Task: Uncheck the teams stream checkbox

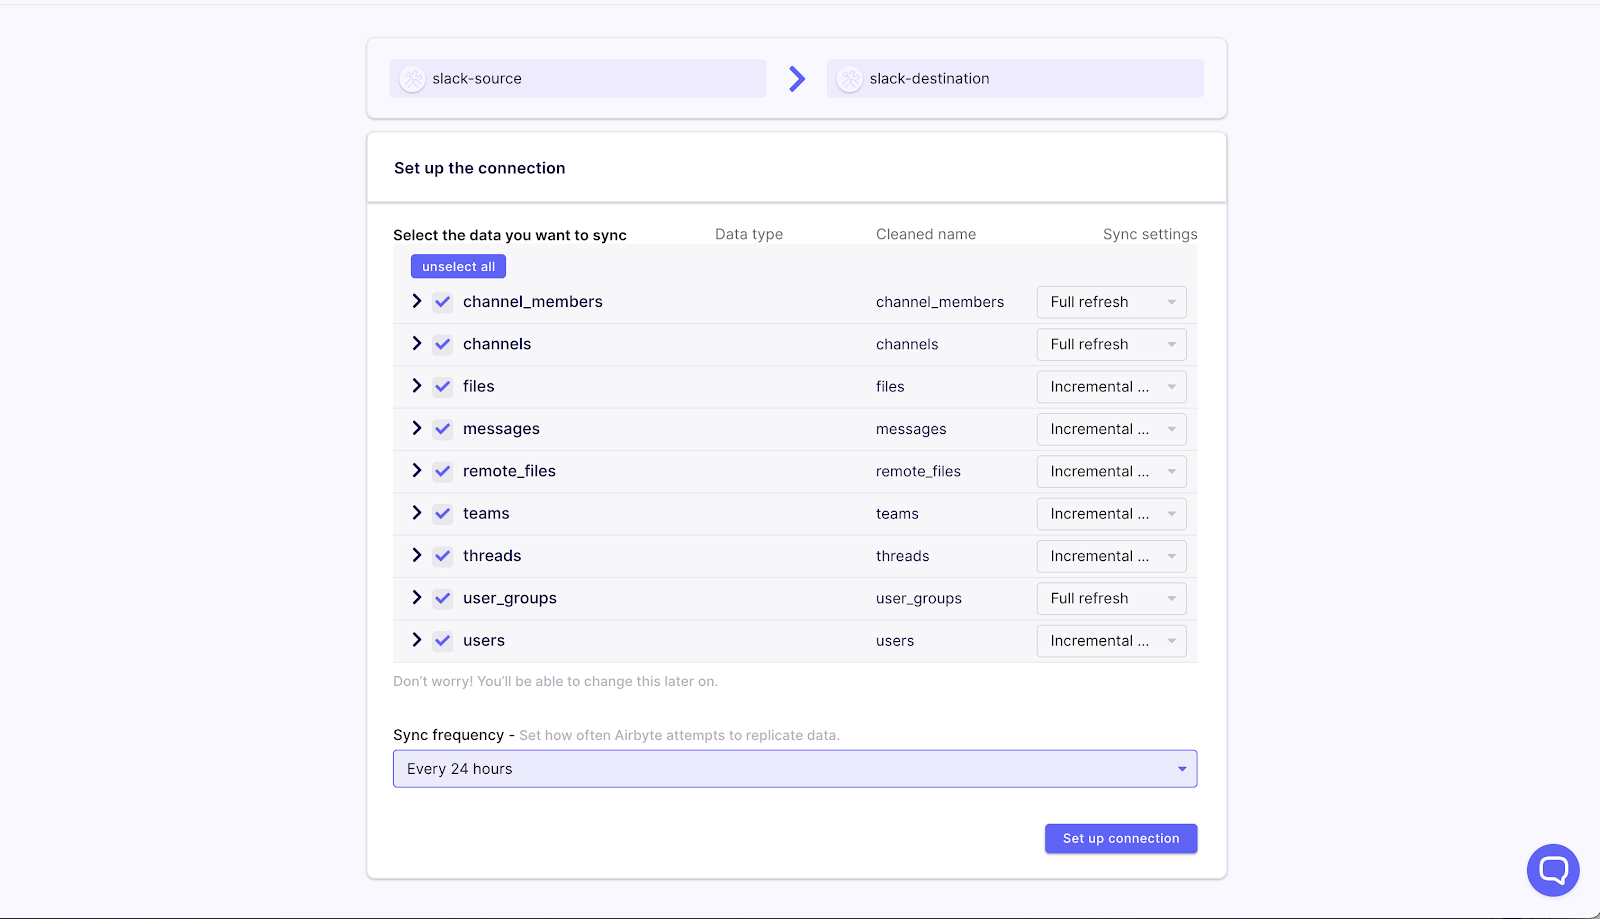Action: (x=442, y=513)
